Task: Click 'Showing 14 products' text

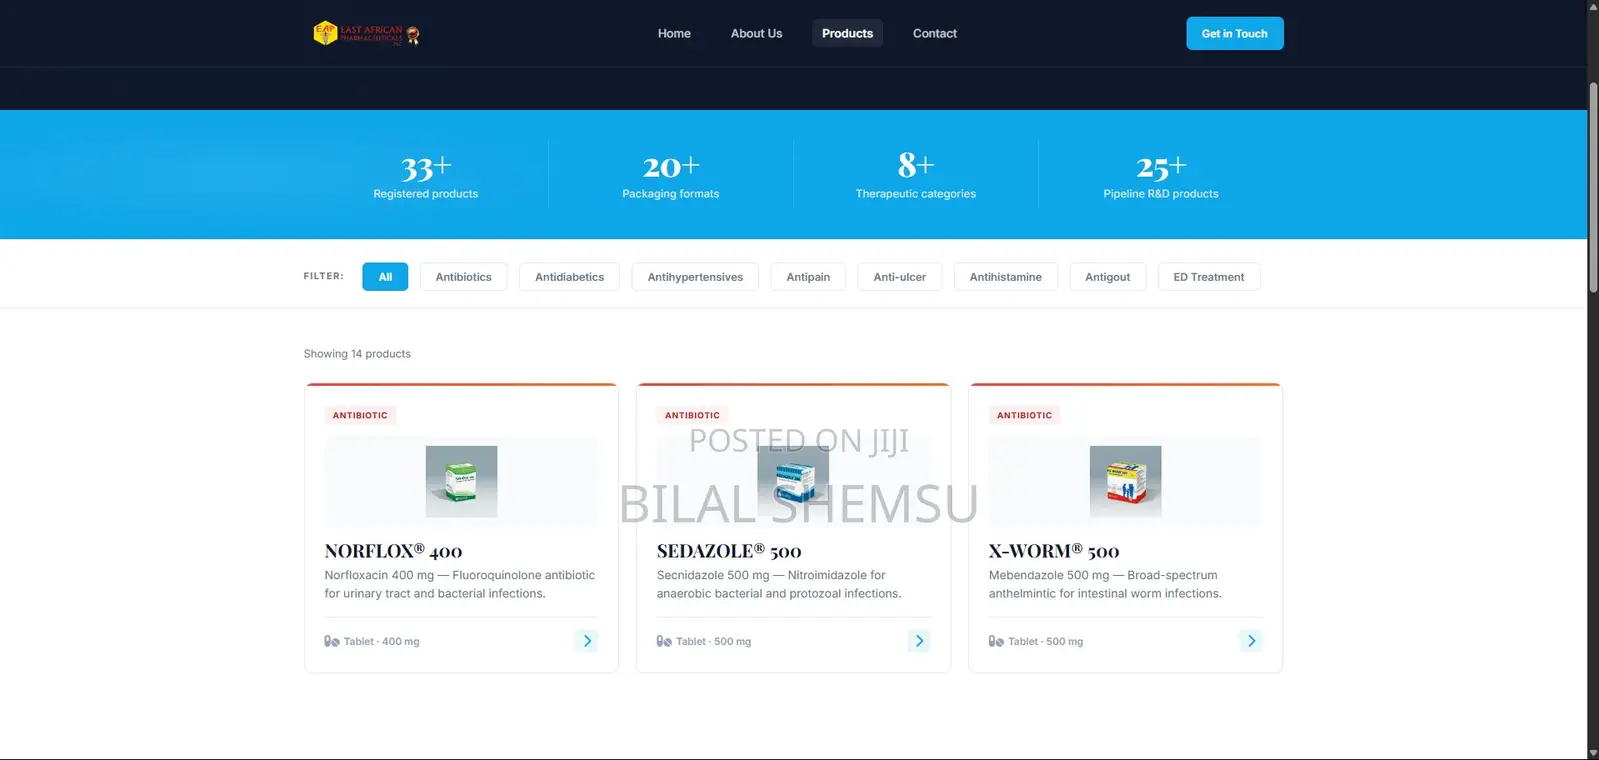Action: click(x=357, y=354)
